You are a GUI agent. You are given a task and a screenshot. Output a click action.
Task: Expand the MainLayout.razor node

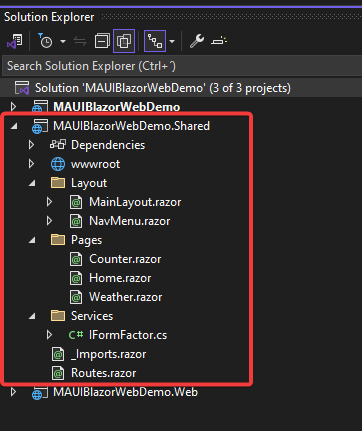(49, 202)
